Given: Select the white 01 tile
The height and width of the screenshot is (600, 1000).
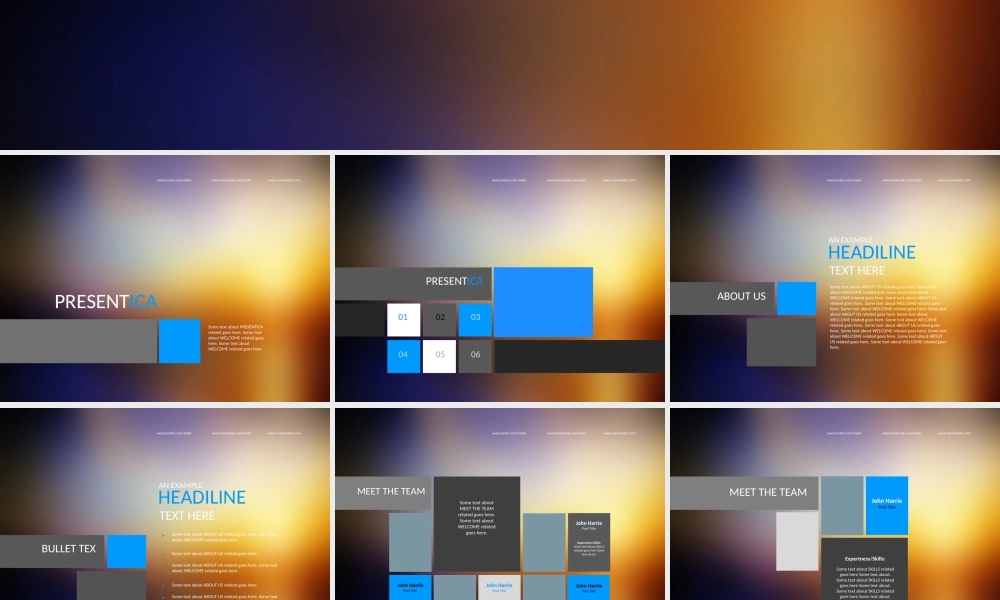Looking at the screenshot, I should (404, 319).
